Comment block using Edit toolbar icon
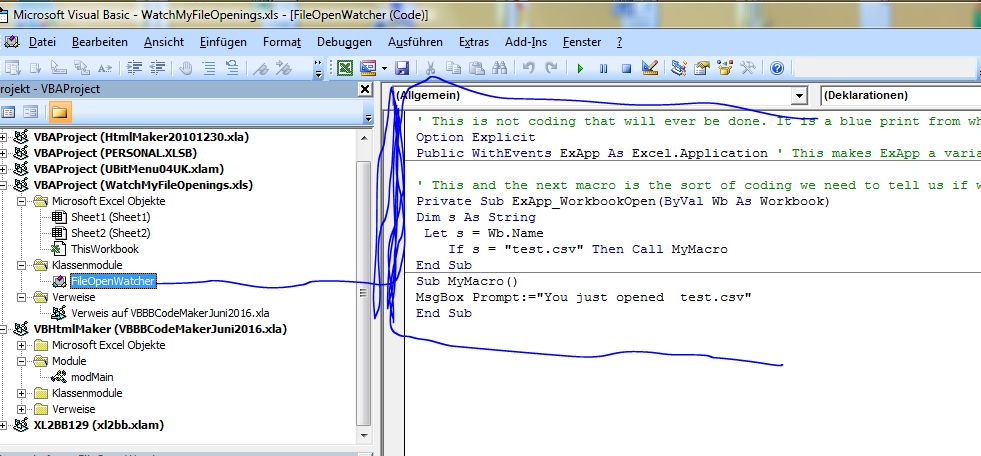Image resolution: width=981 pixels, height=456 pixels. tap(209, 68)
